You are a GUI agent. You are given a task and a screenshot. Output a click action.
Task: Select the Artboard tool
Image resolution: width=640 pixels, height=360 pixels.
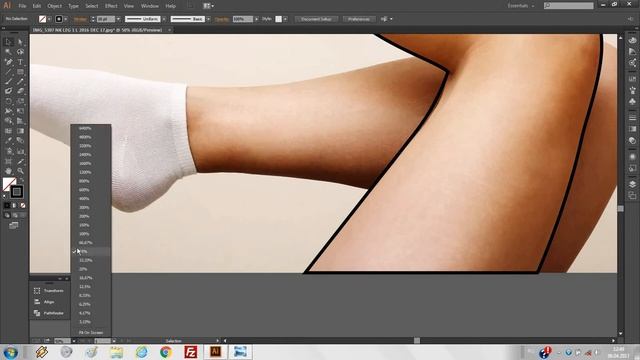[x=9, y=161]
